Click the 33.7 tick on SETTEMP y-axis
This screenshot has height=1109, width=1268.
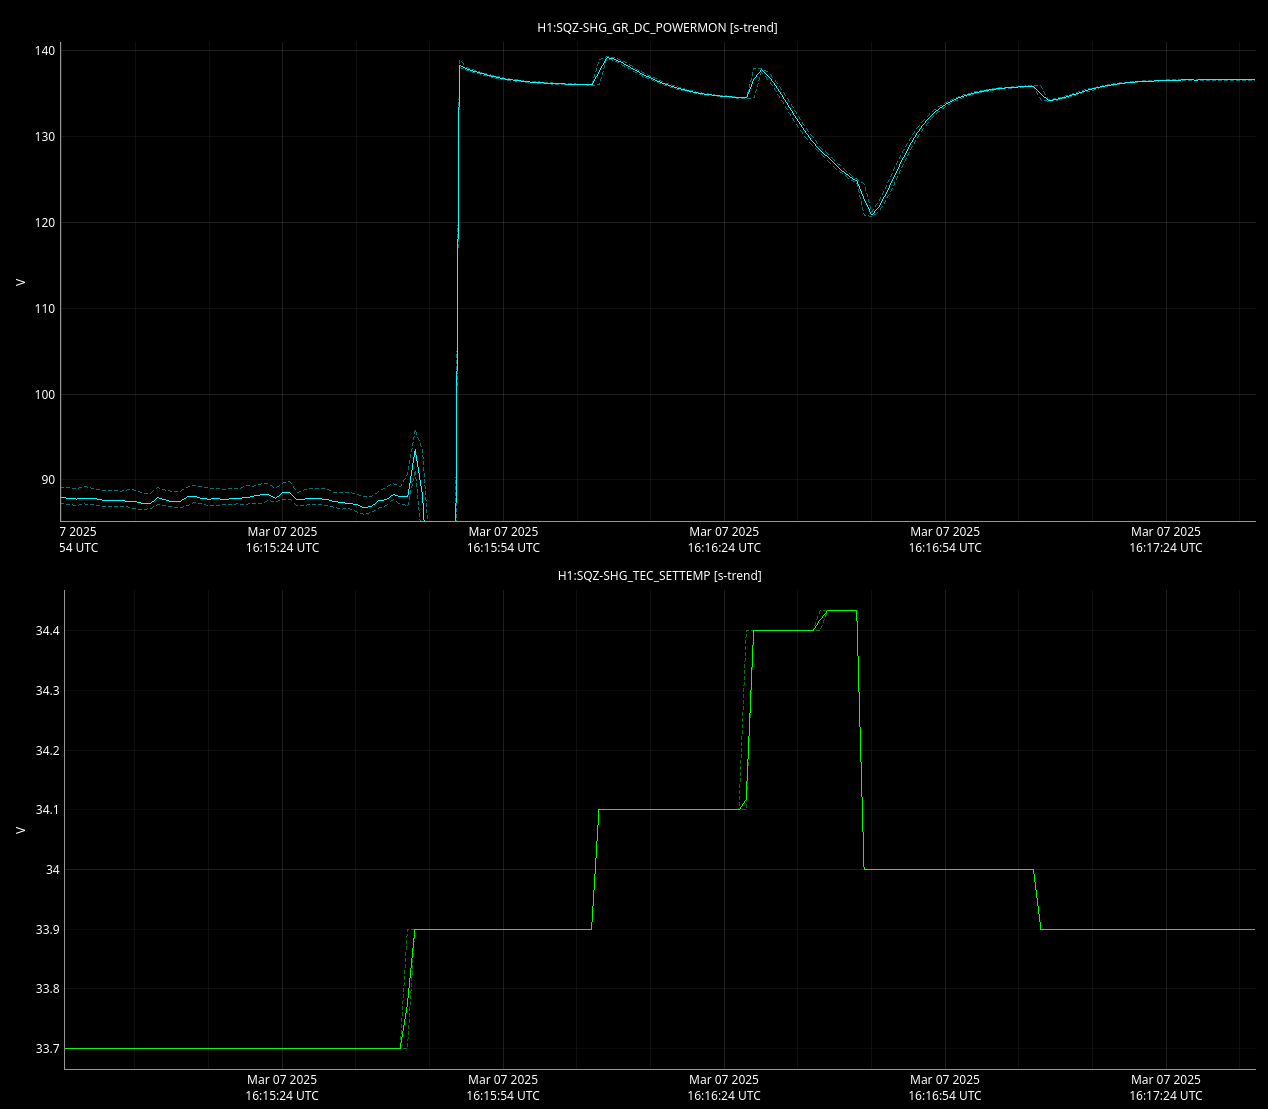(47, 1049)
